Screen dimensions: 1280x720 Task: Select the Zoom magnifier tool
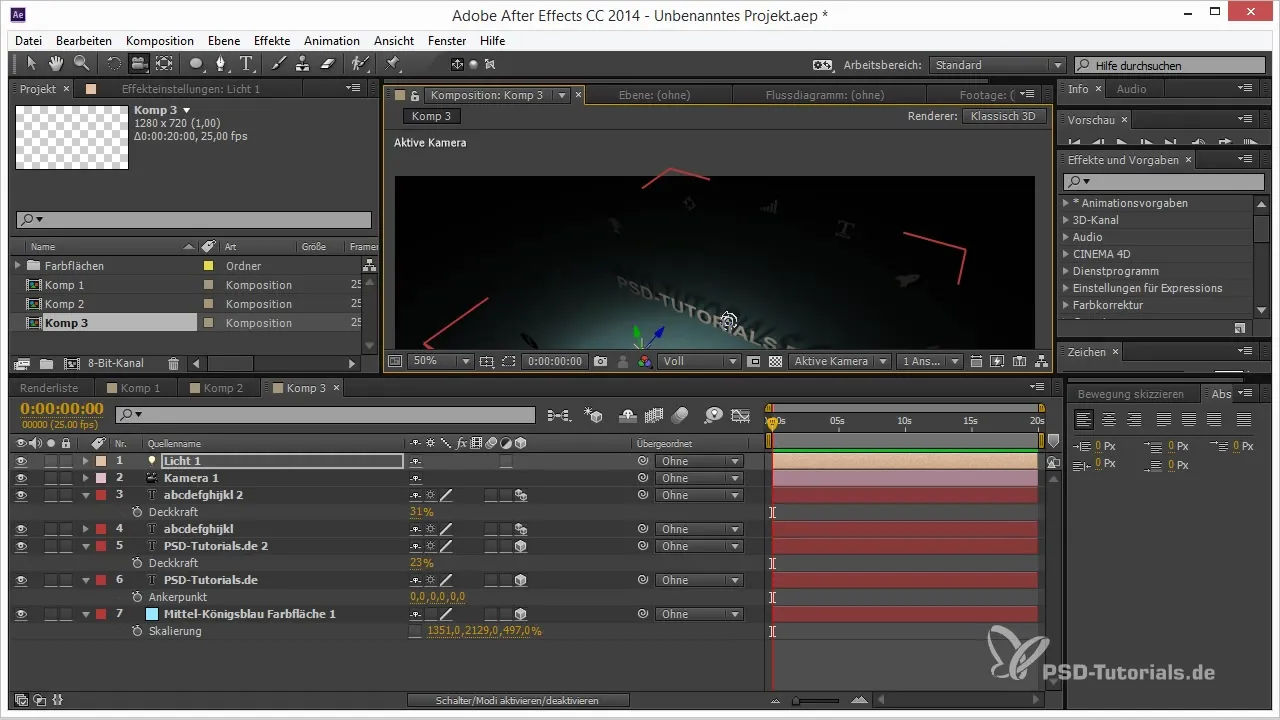coord(81,63)
